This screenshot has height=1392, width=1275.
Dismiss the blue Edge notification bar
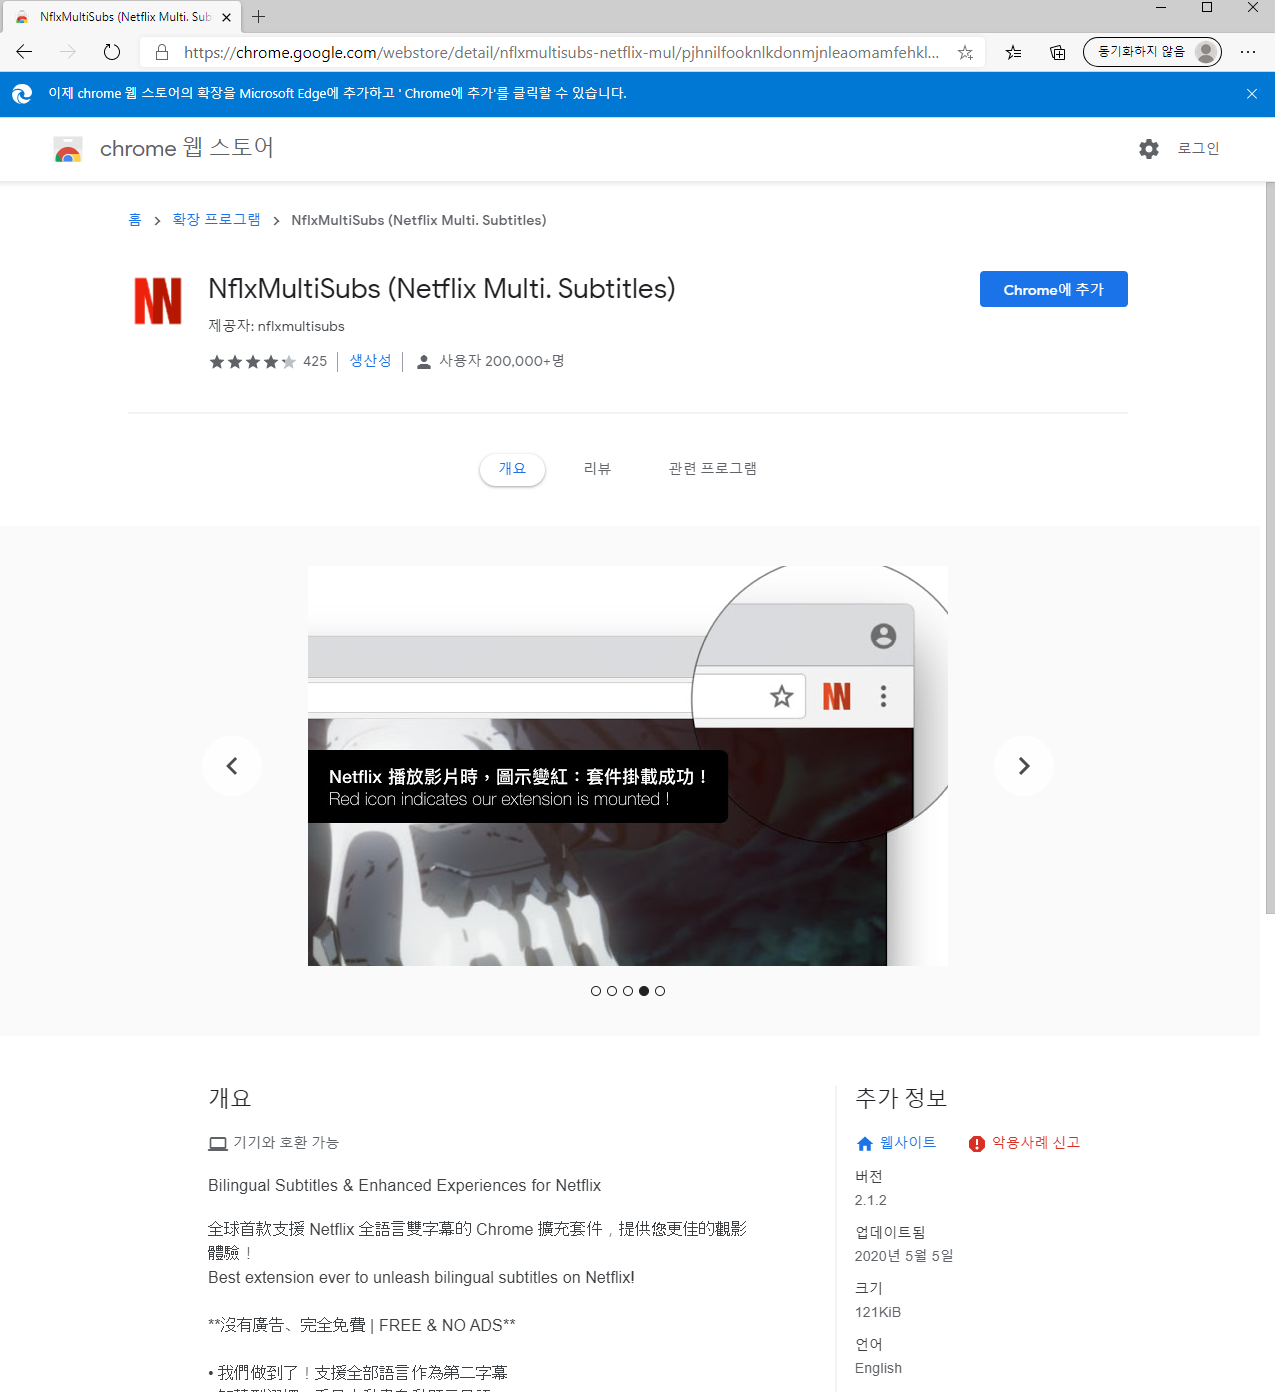(1252, 94)
